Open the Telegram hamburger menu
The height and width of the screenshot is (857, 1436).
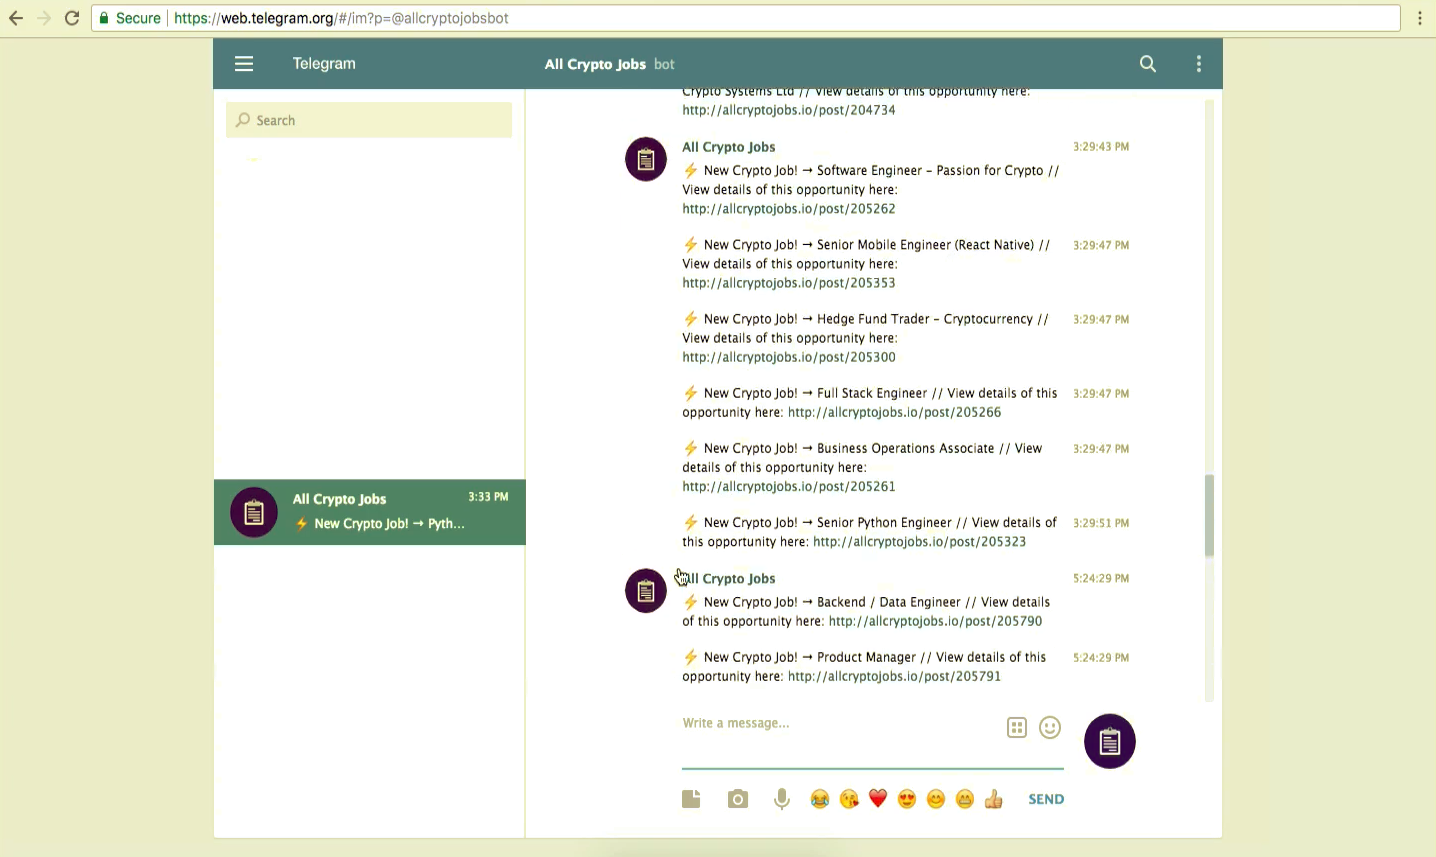click(244, 64)
